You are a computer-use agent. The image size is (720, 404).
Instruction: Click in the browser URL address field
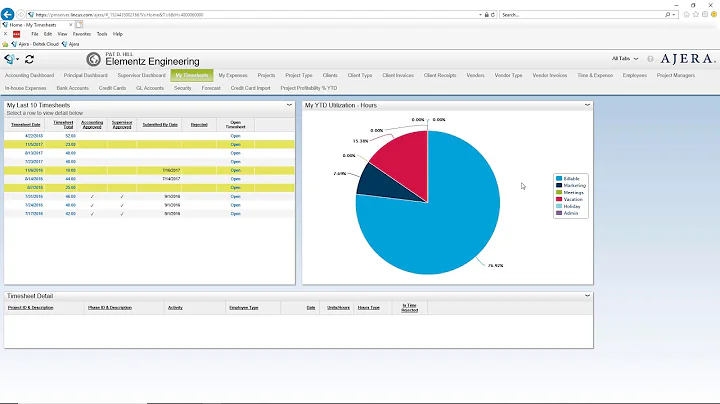click(253, 15)
